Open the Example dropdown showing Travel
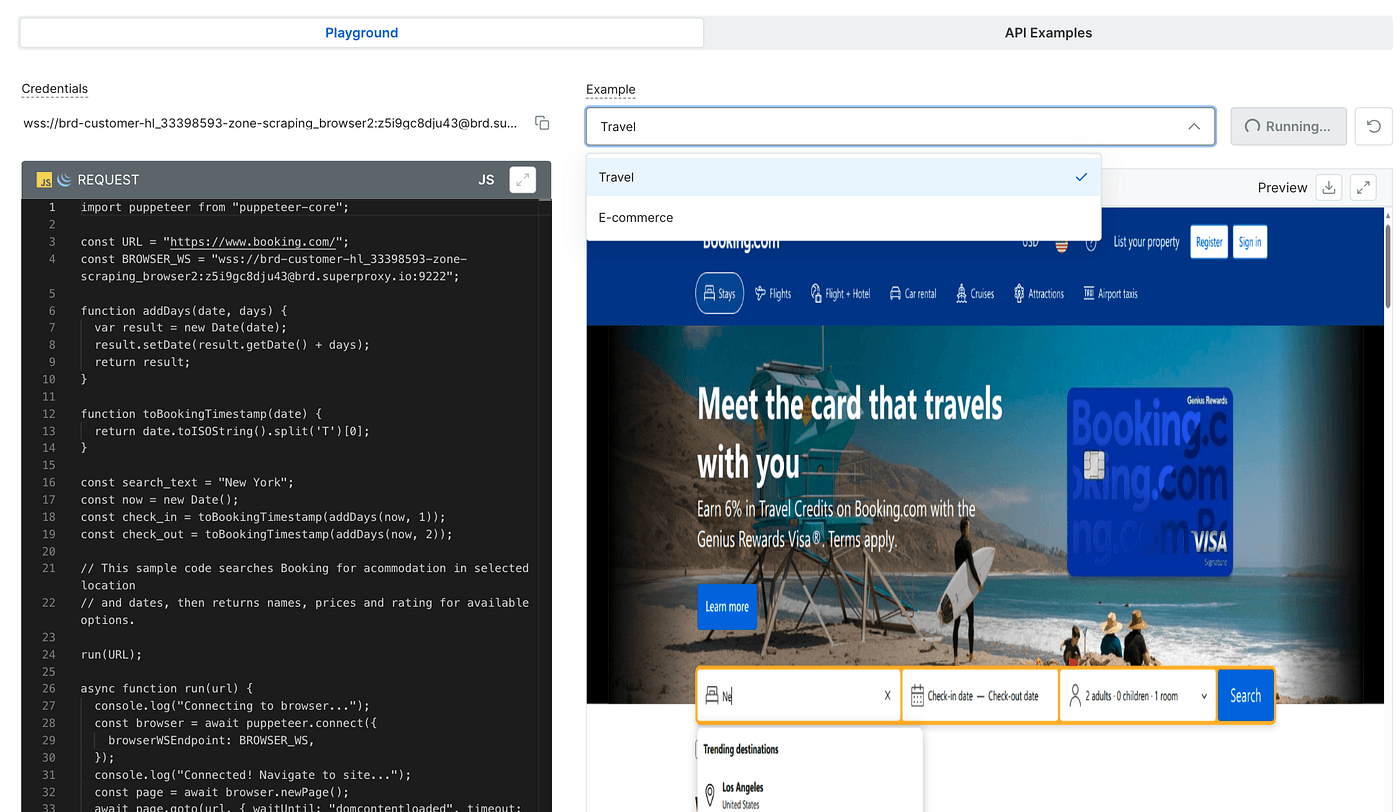 pos(900,127)
